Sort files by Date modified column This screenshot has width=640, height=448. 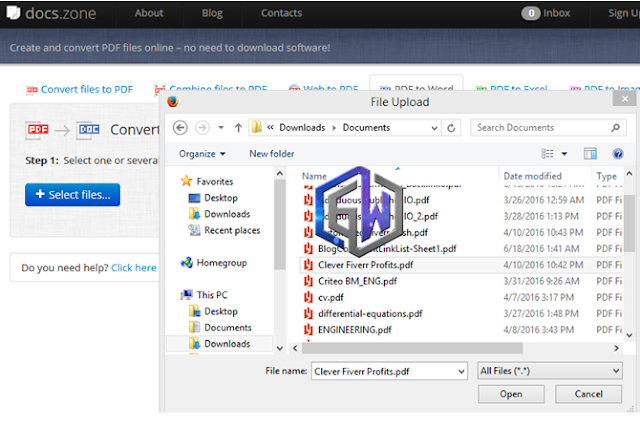(532, 176)
